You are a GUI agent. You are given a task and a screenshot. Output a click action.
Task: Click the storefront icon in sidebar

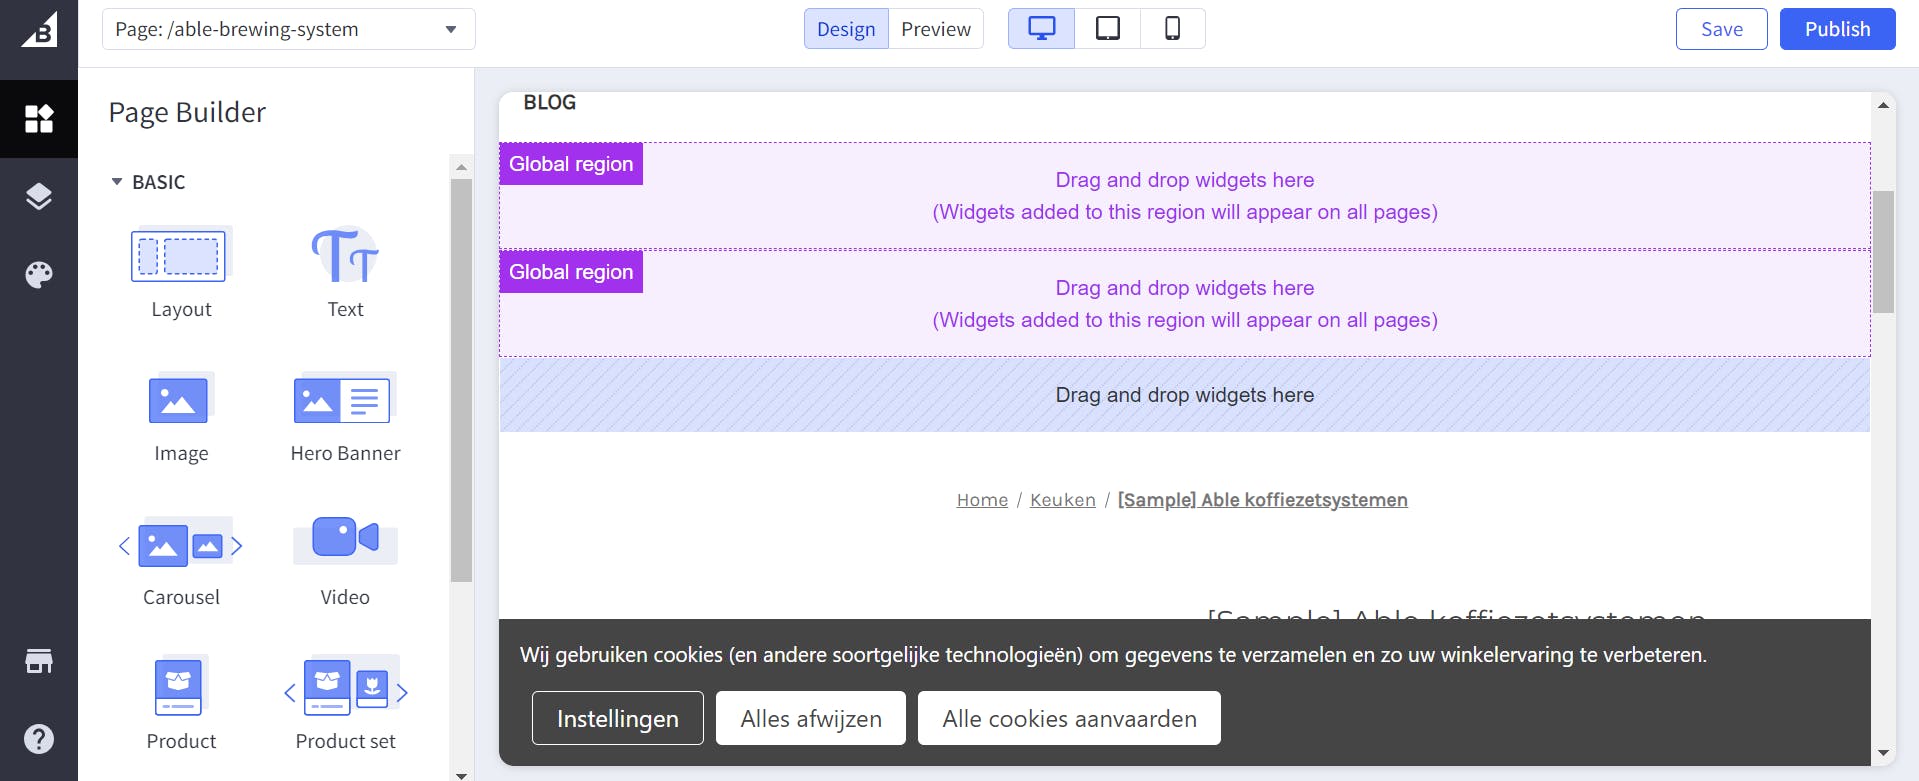[39, 661]
